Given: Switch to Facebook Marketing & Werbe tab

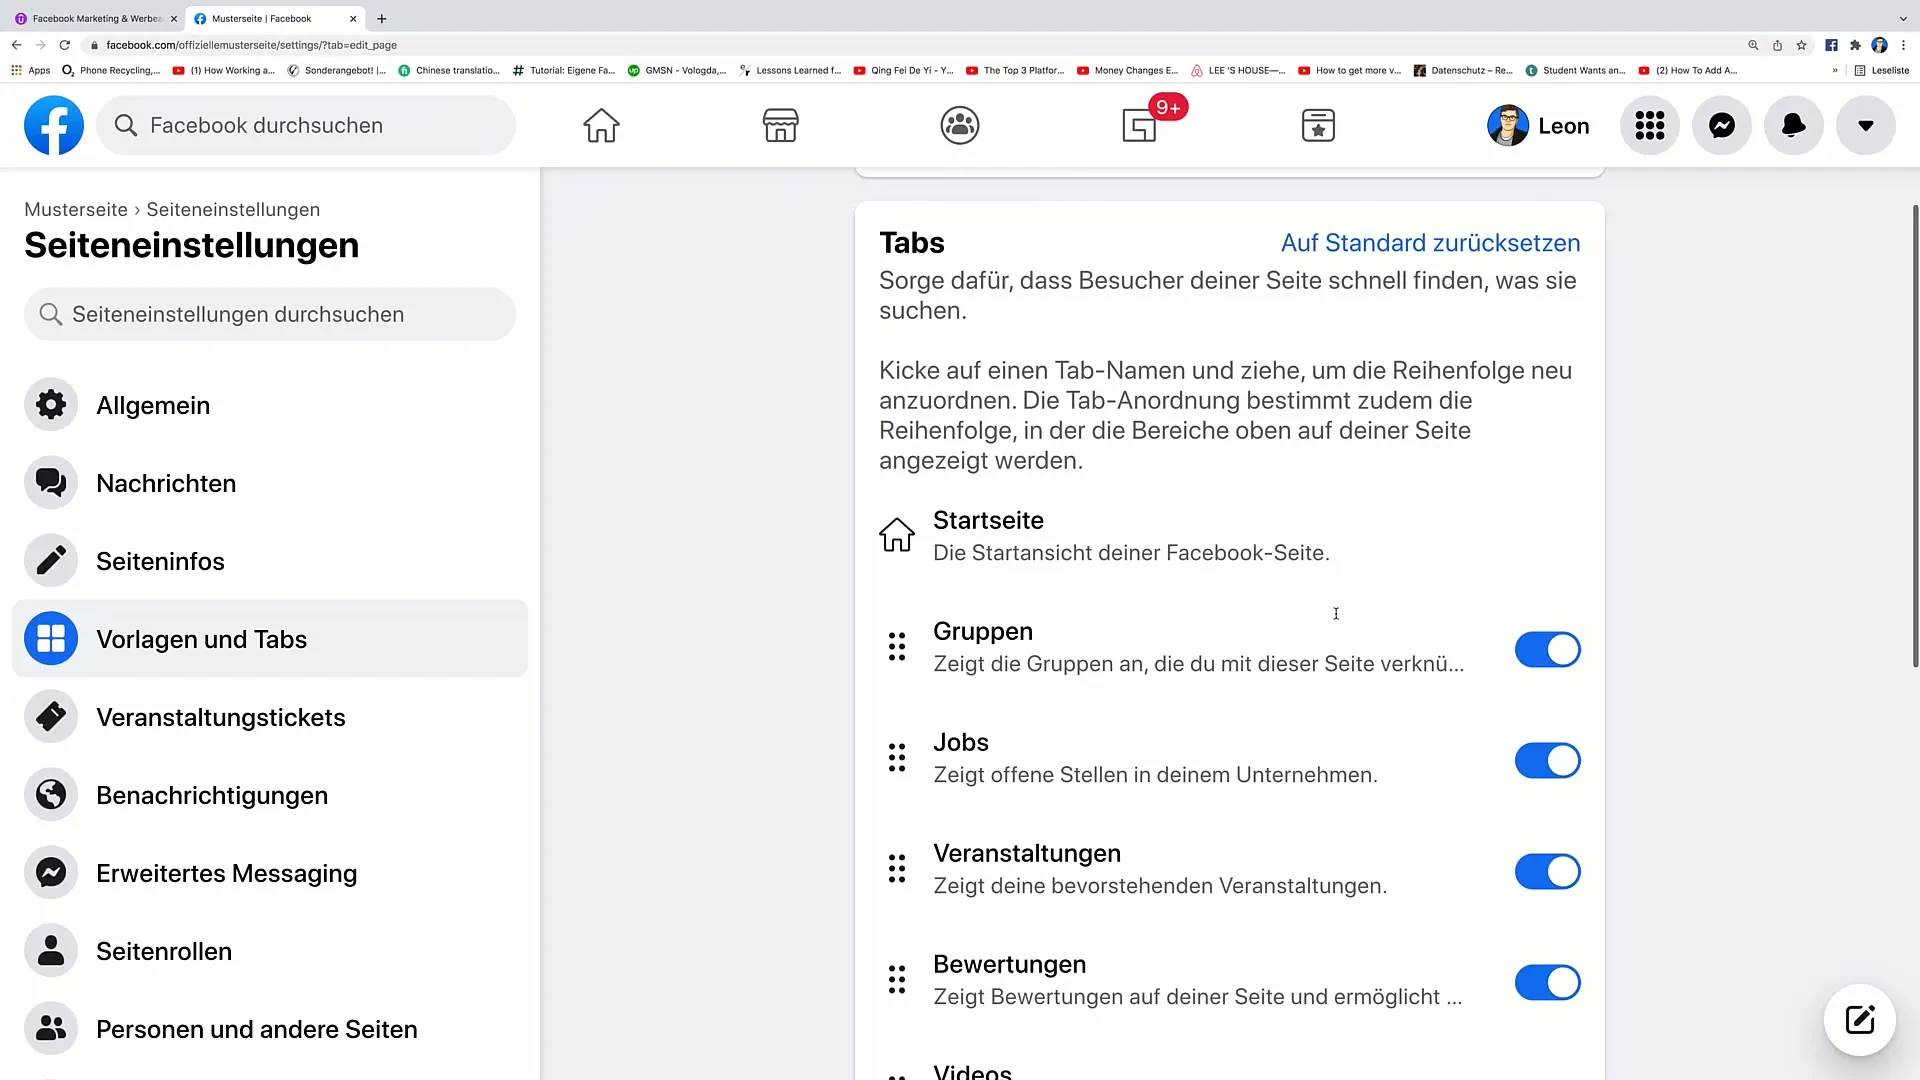Looking at the screenshot, I should (96, 18).
